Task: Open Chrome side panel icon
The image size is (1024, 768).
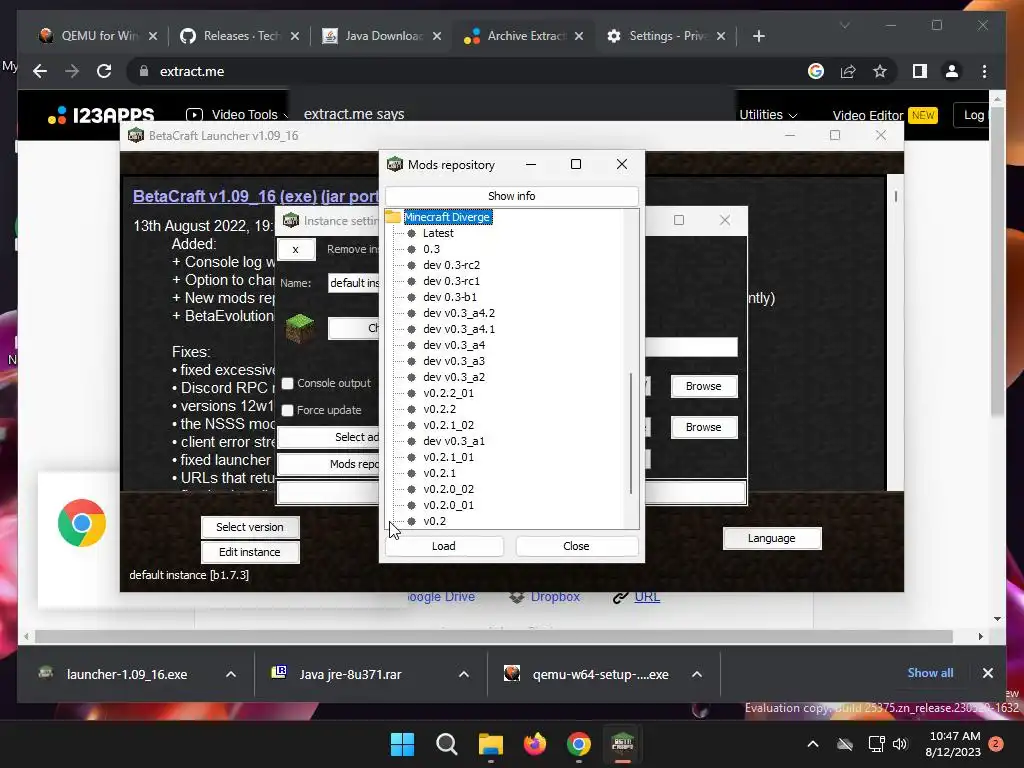Action: click(x=920, y=71)
